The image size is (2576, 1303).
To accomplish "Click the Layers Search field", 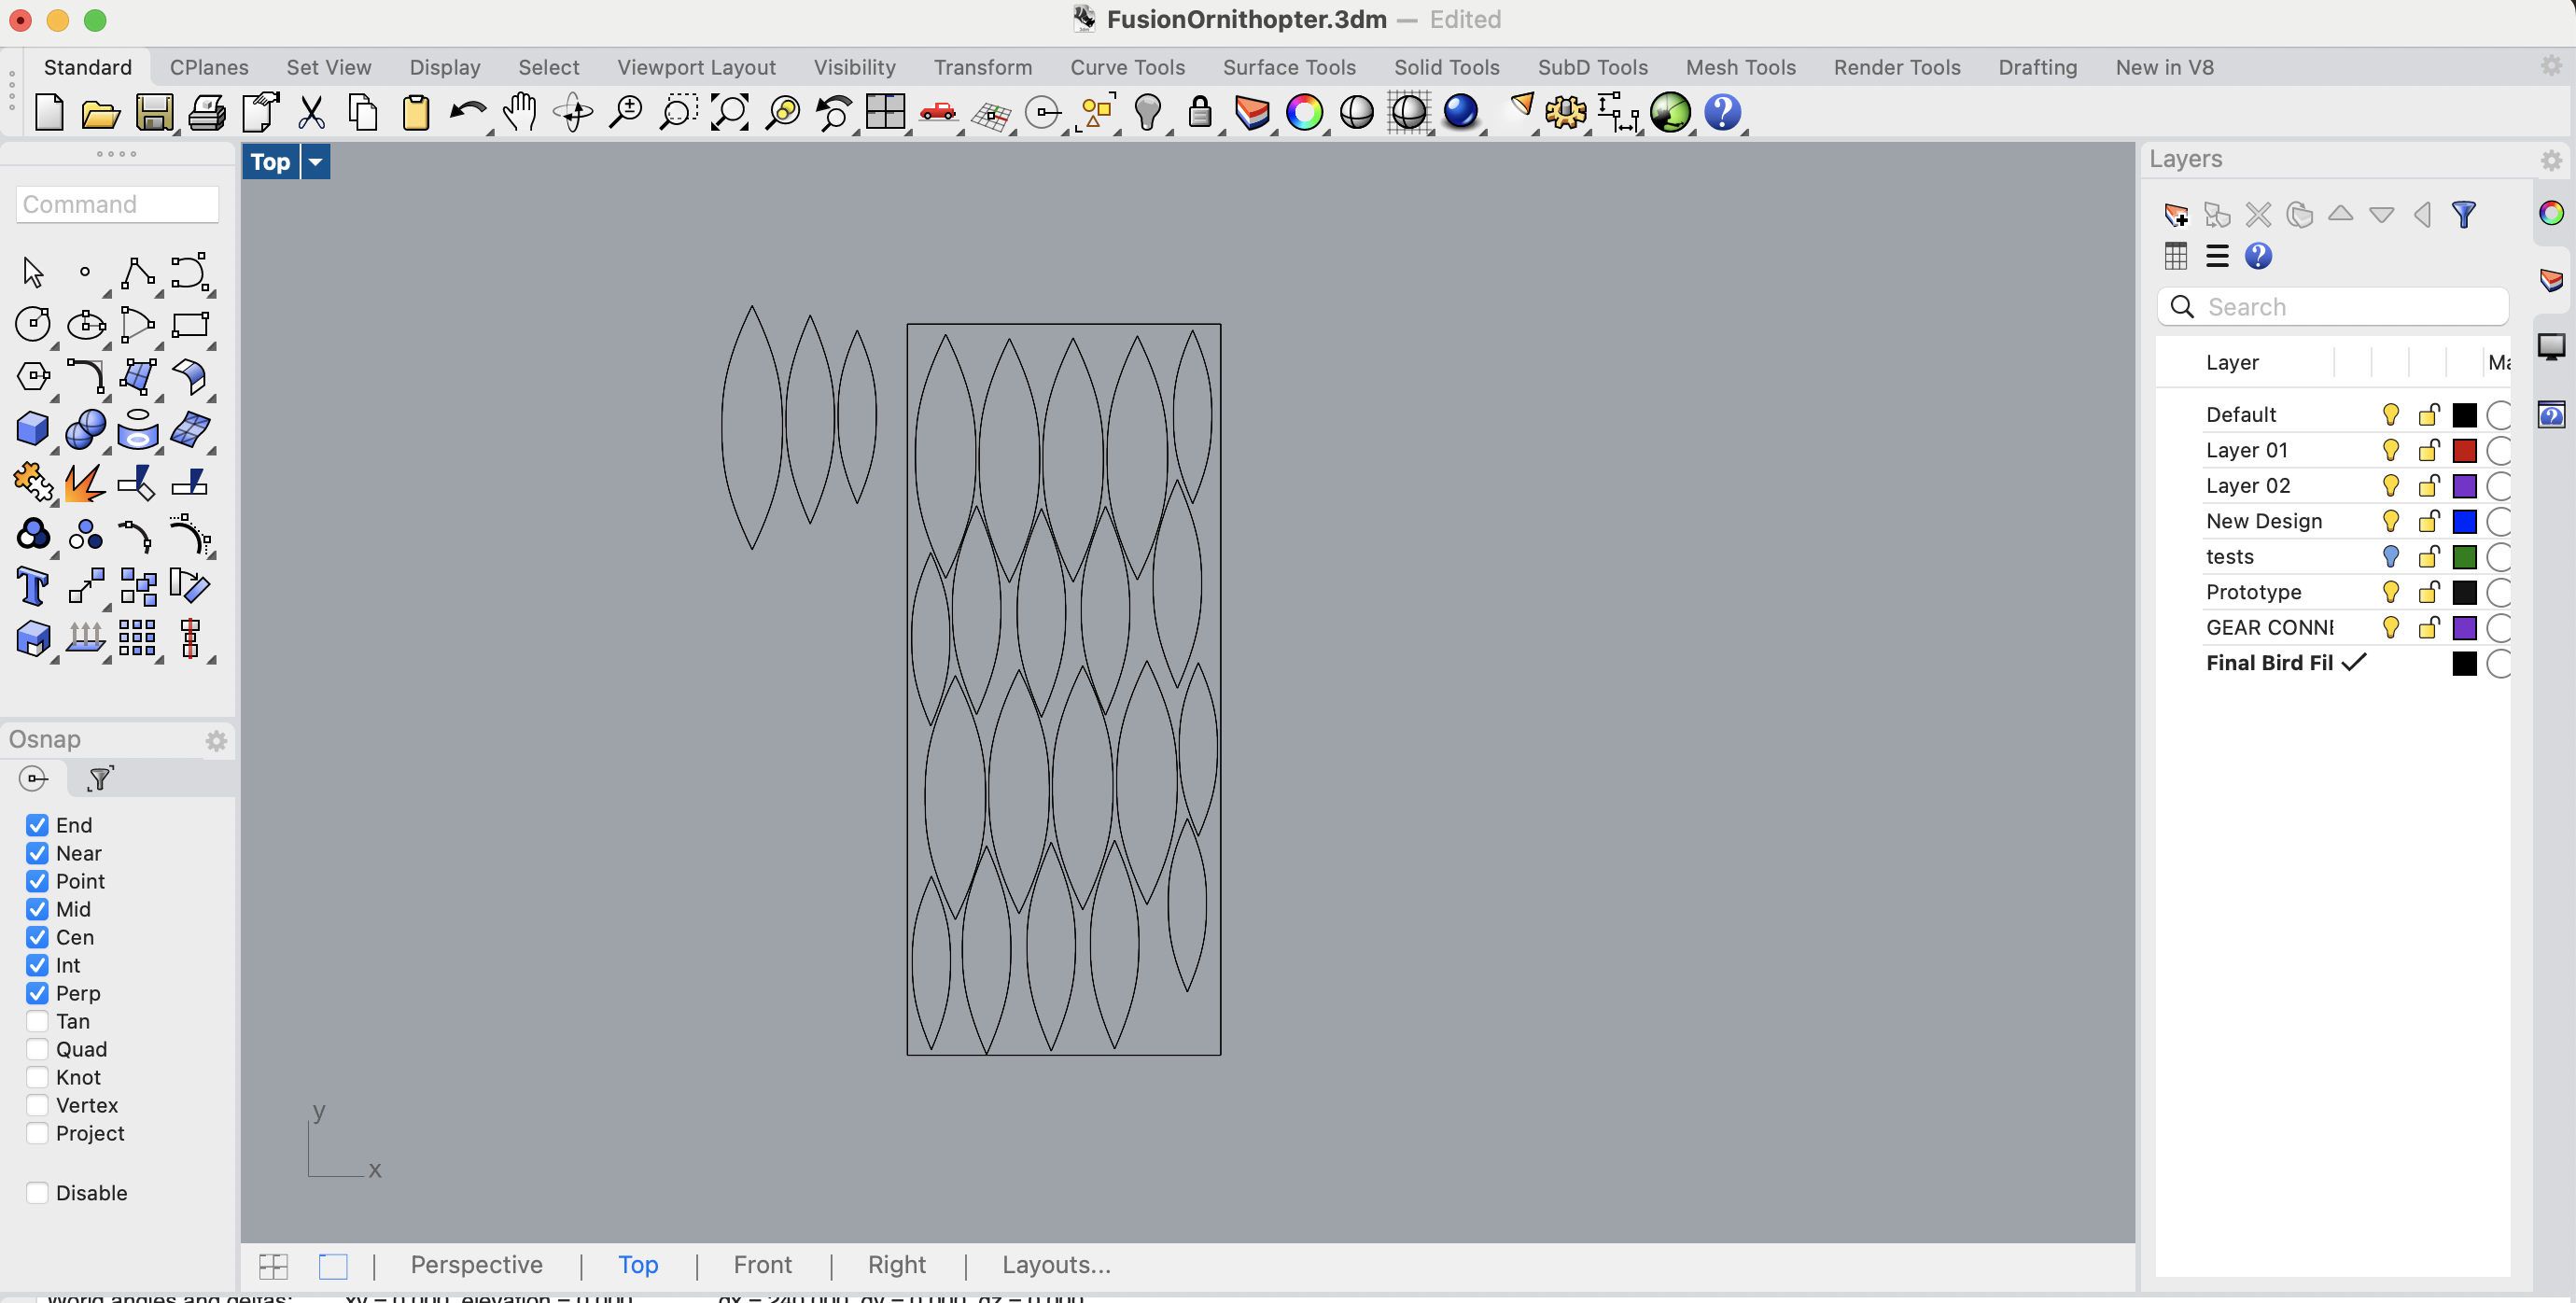I will [x=2332, y=307].
